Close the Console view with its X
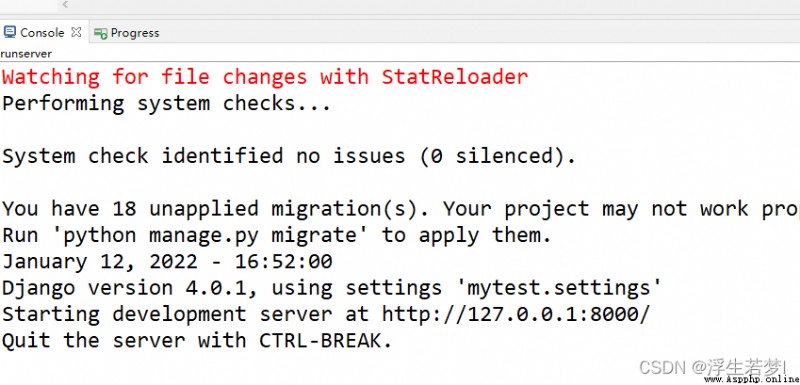800x385 pixels. (76, 32)
